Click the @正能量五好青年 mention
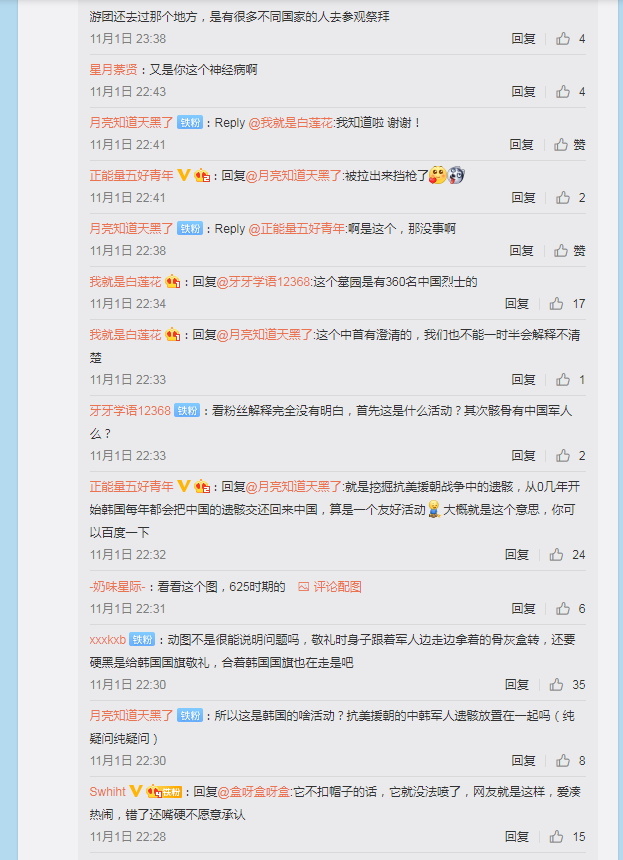Screen dimensions: 623x860 pyautogui.click(x=297, y=229)
